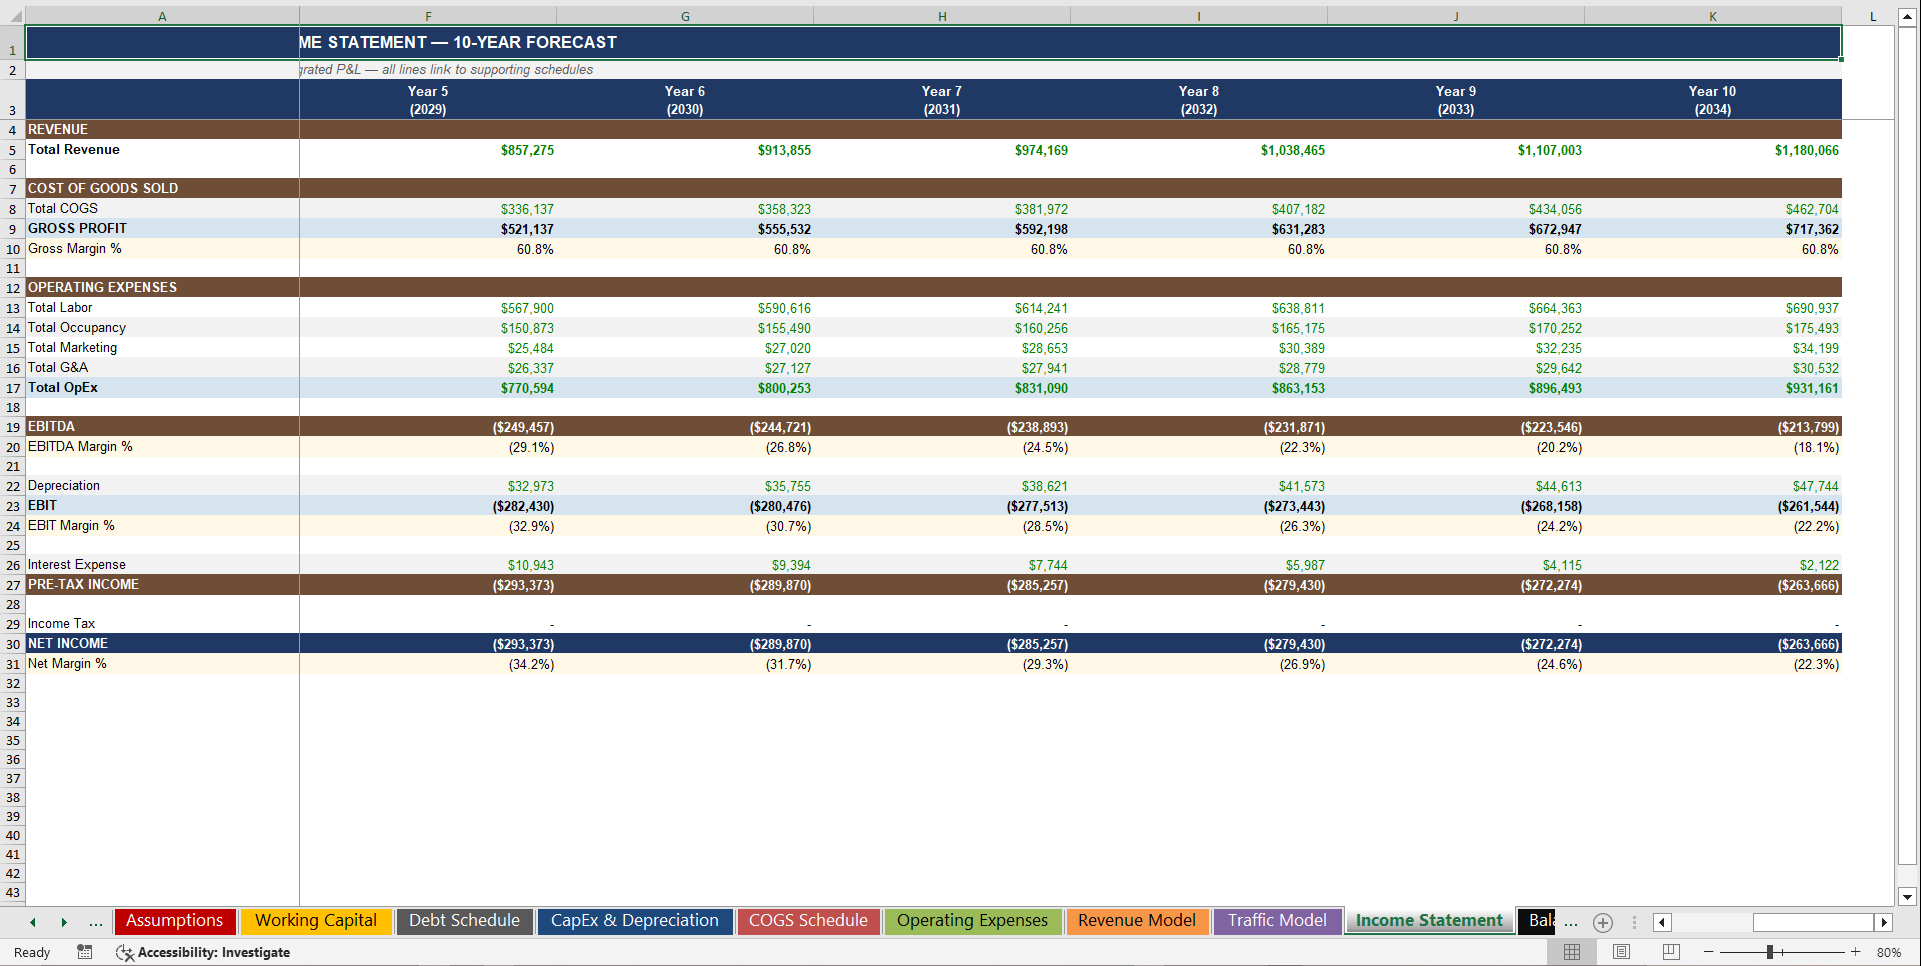Click the Accessibility: Investigate button
Screen dimensions: 1921x966
click(203, 952)
